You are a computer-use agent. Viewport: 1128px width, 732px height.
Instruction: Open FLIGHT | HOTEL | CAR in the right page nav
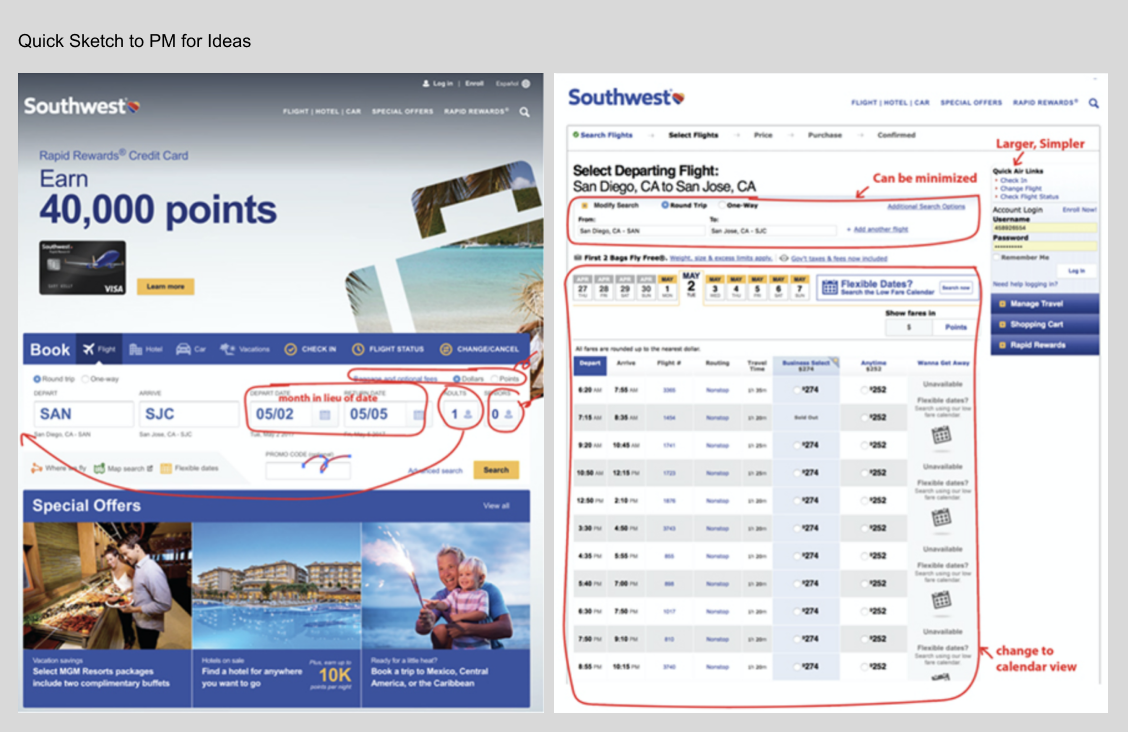click(x=890, y=103)
